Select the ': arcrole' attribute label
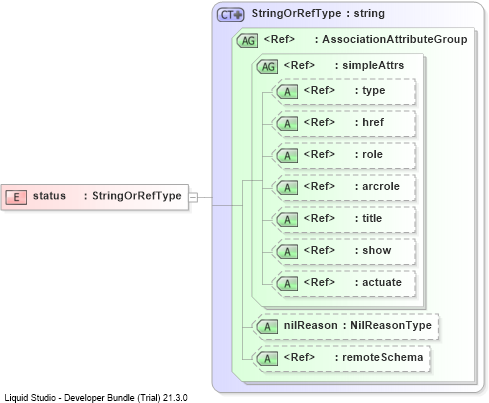 [x=377, y=186]
